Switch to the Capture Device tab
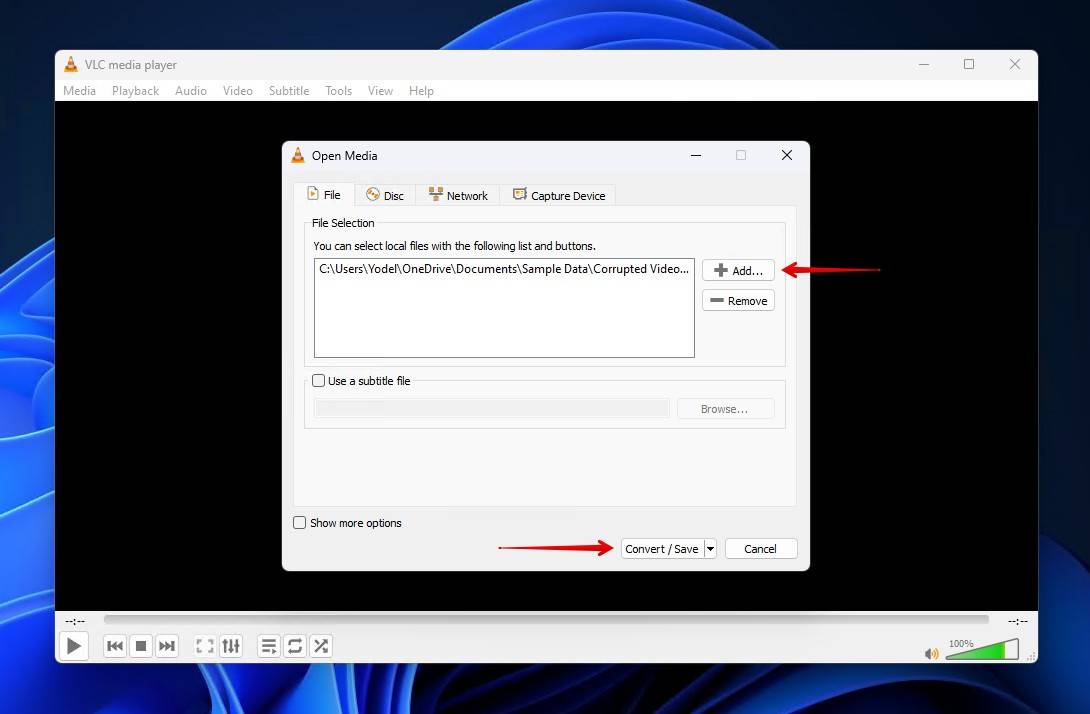The image size is (1090, 714). [x=559, y=195]
